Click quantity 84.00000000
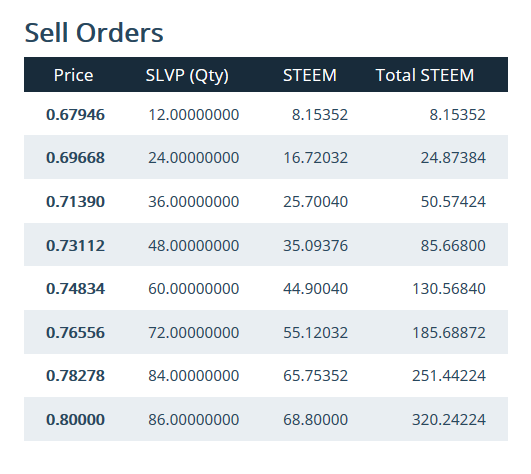This screenshot has height=474, width=531. 194,375
